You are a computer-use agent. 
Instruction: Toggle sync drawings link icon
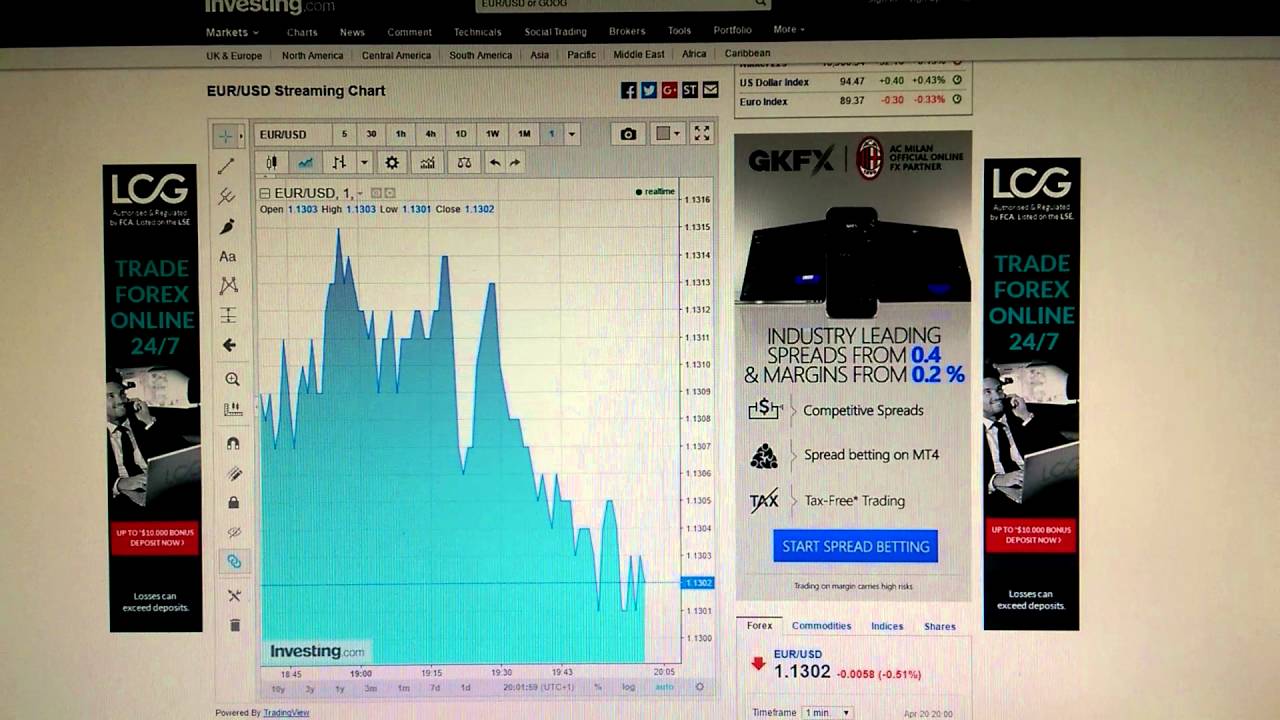coord(234,562)
